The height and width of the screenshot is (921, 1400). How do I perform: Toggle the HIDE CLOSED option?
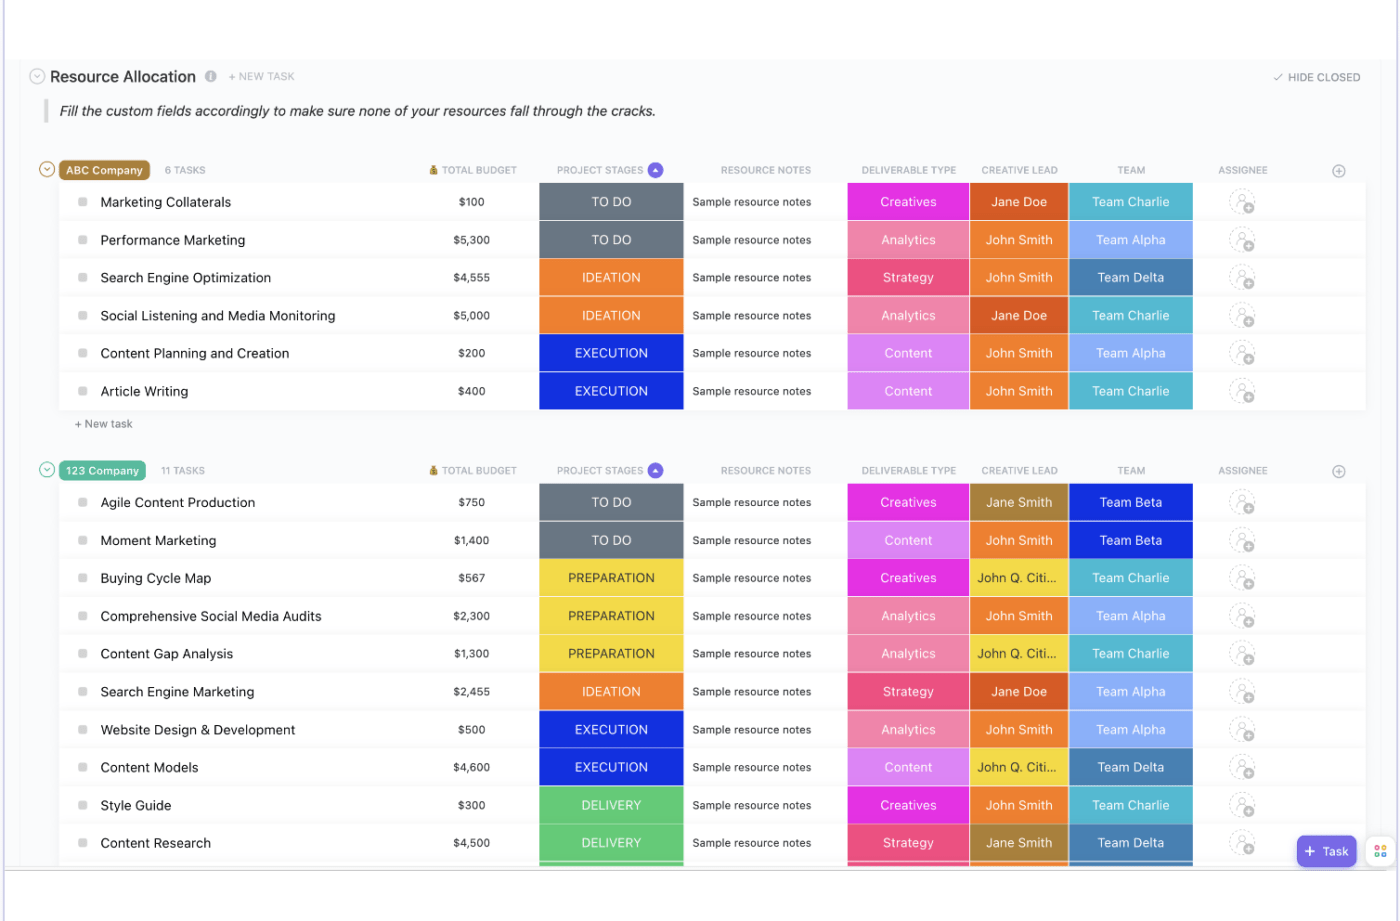pyautogui.click(x=1316, y=77)
